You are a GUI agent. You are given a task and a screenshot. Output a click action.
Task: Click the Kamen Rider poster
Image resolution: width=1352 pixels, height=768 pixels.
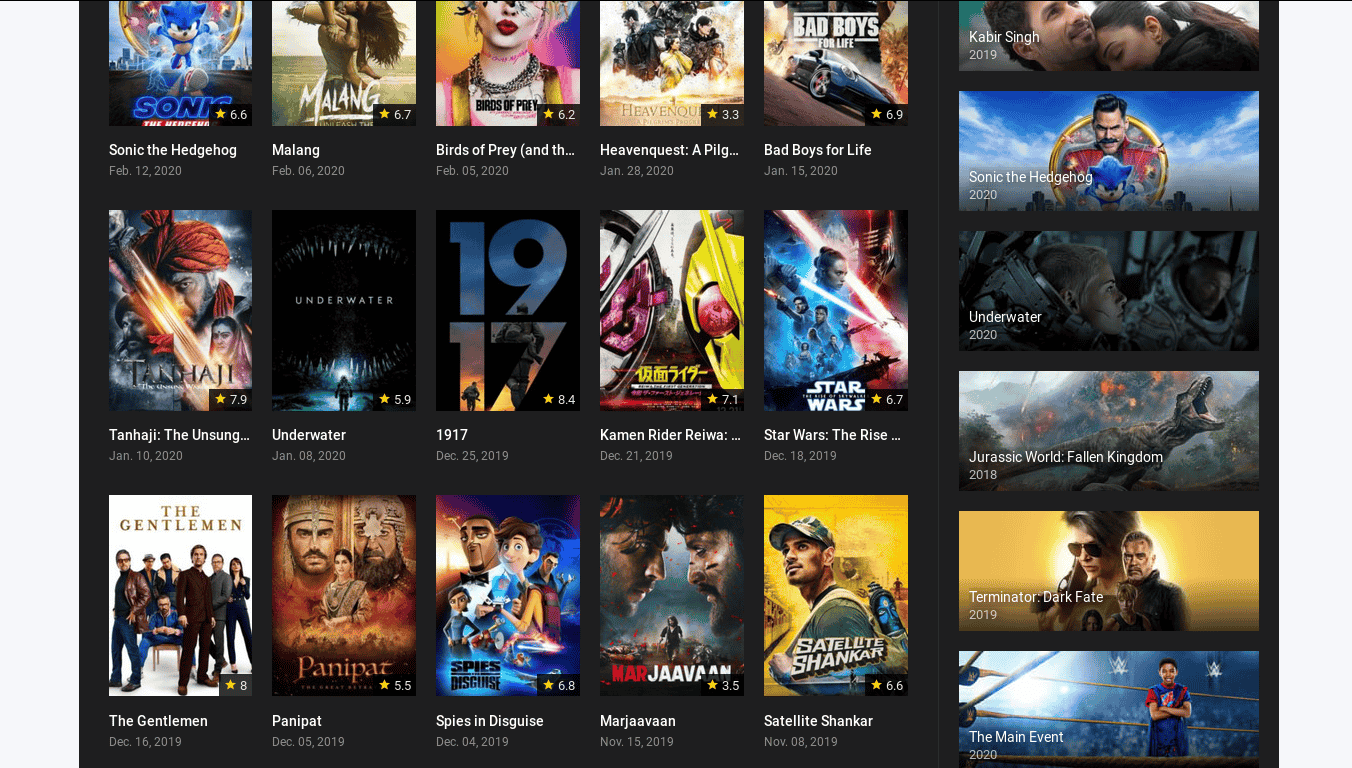[x=672, y=310]
